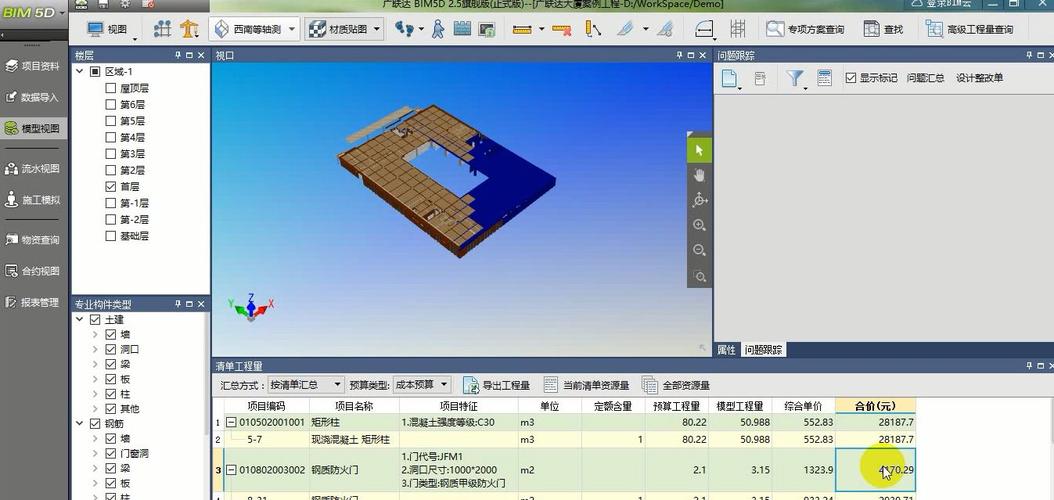
Task: Click 当前清单资源量 button
Action: pos(585,385)
